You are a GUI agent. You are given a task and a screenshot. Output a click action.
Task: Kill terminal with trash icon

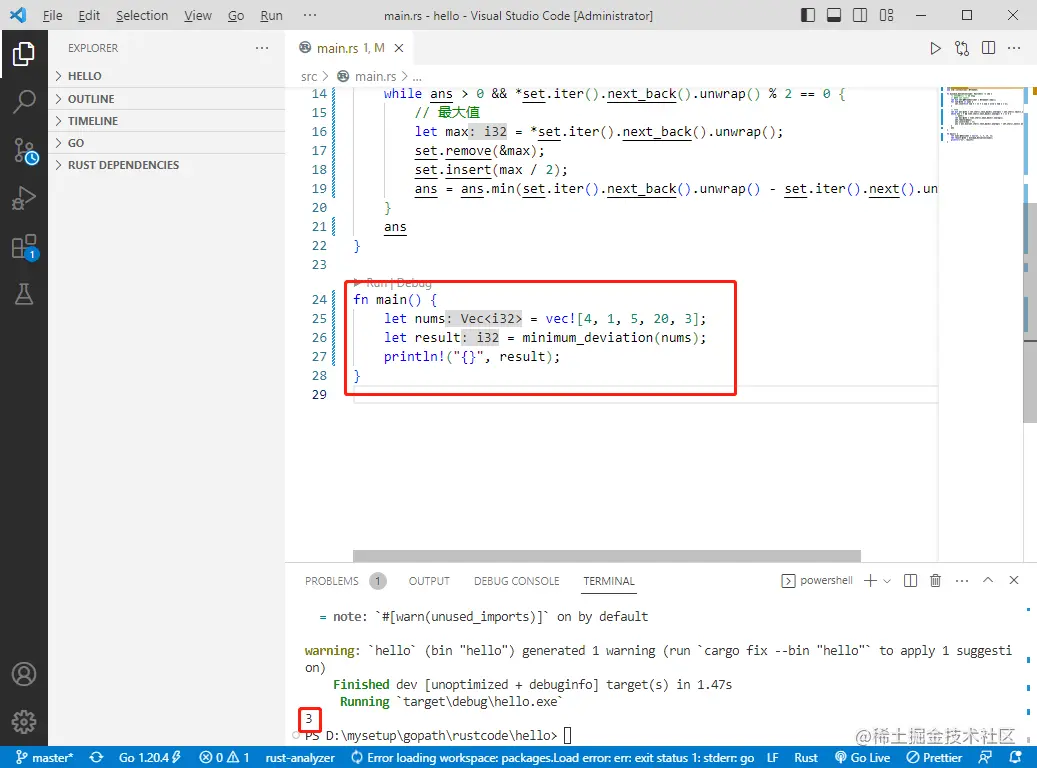pyautogui.click(x=935, y=581)
